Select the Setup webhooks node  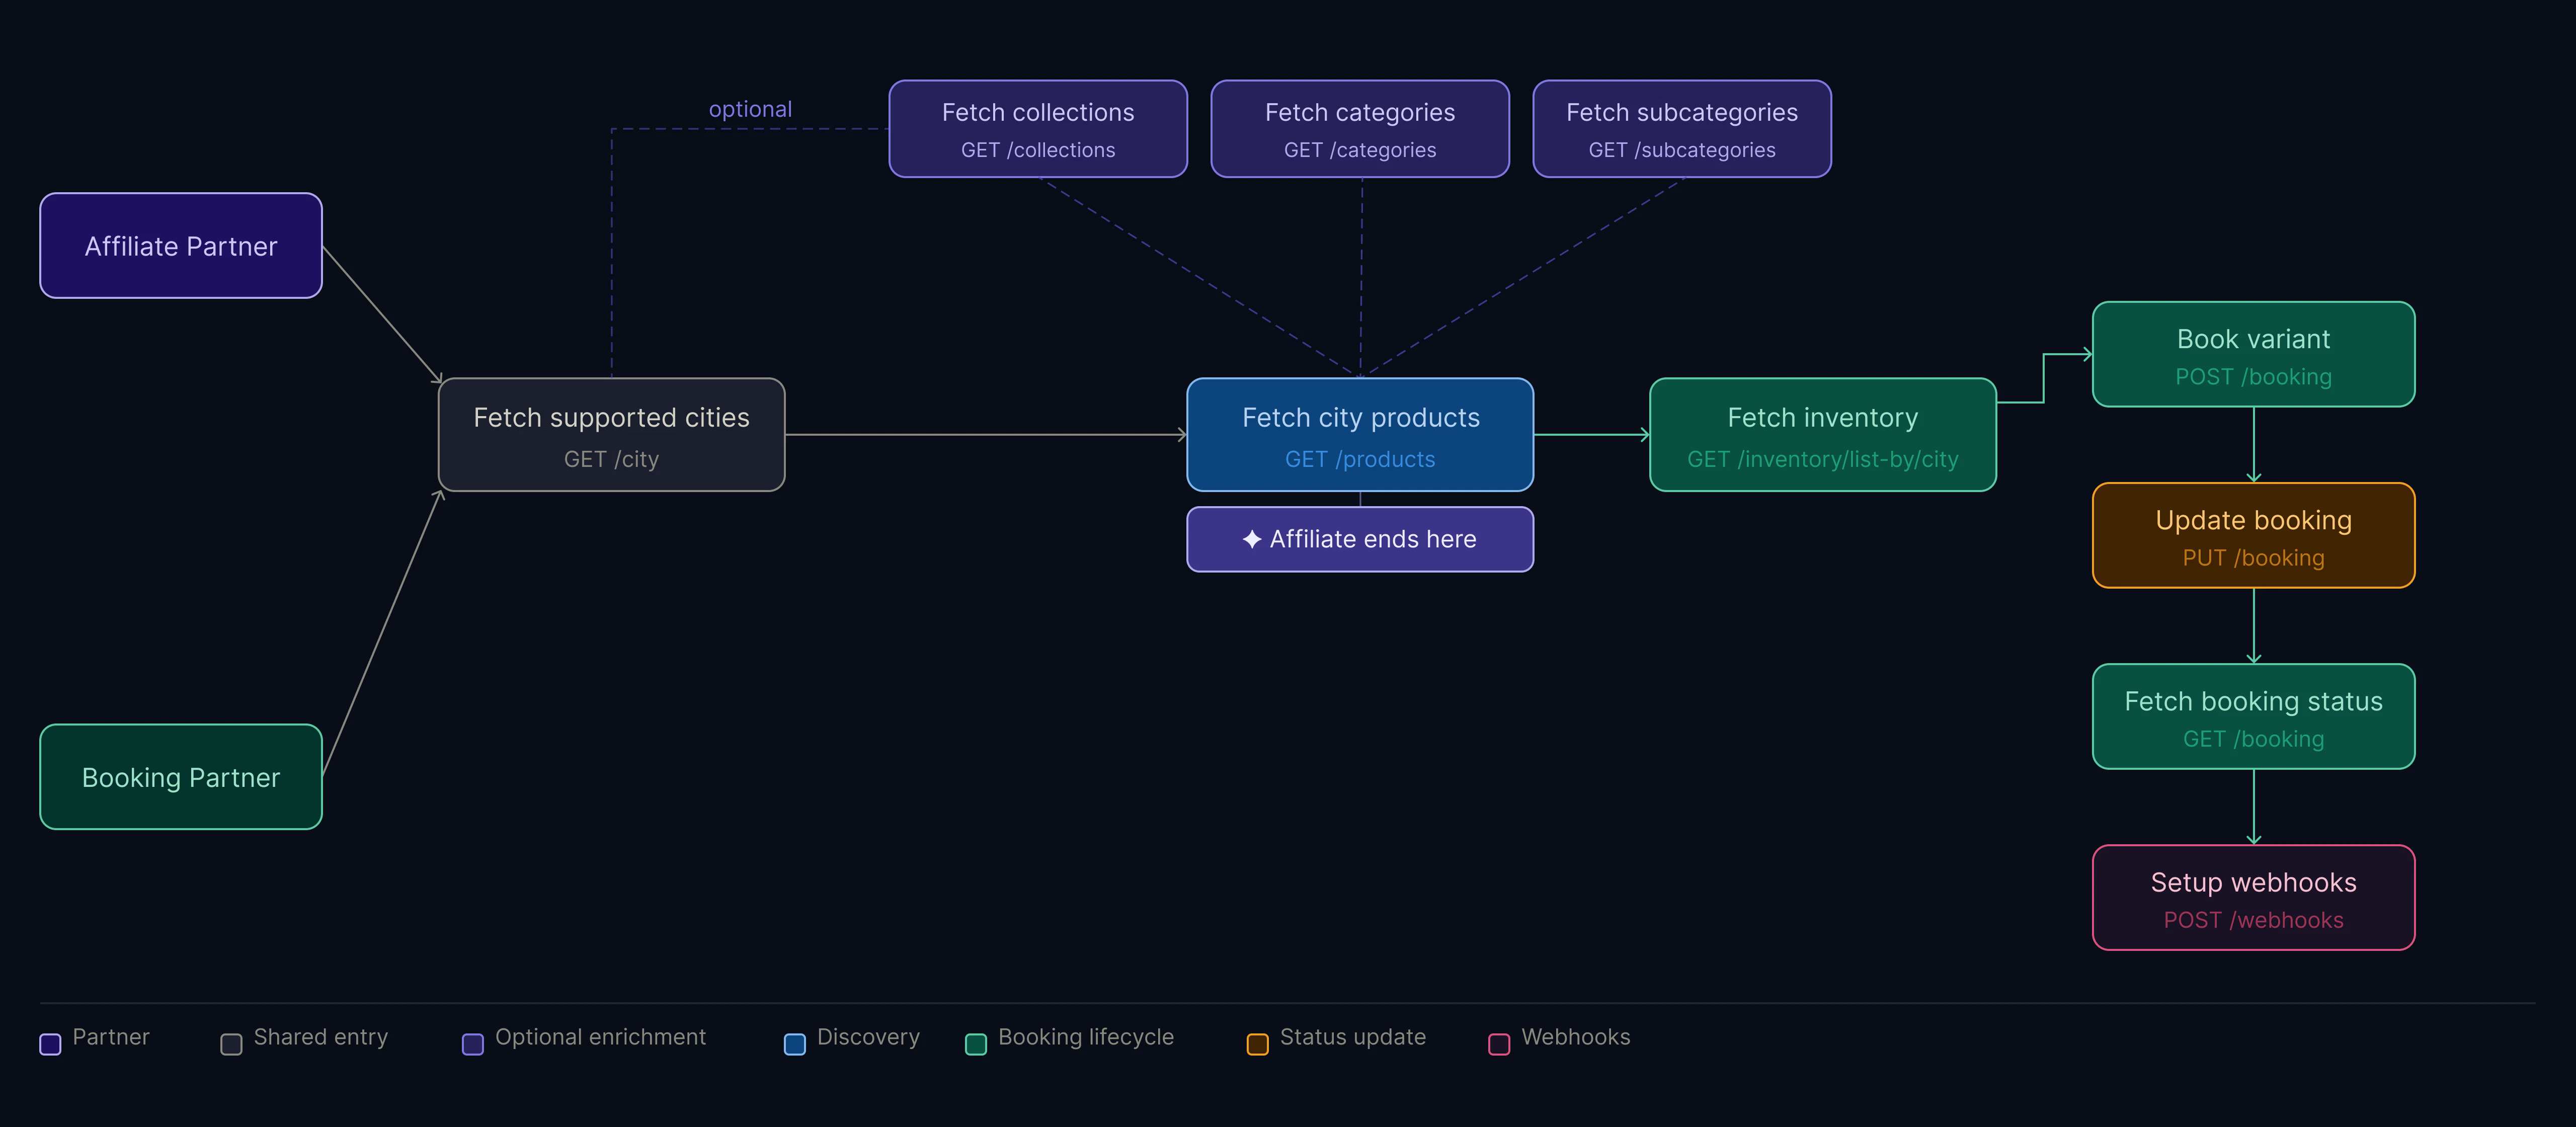(x=2253, y=898)
